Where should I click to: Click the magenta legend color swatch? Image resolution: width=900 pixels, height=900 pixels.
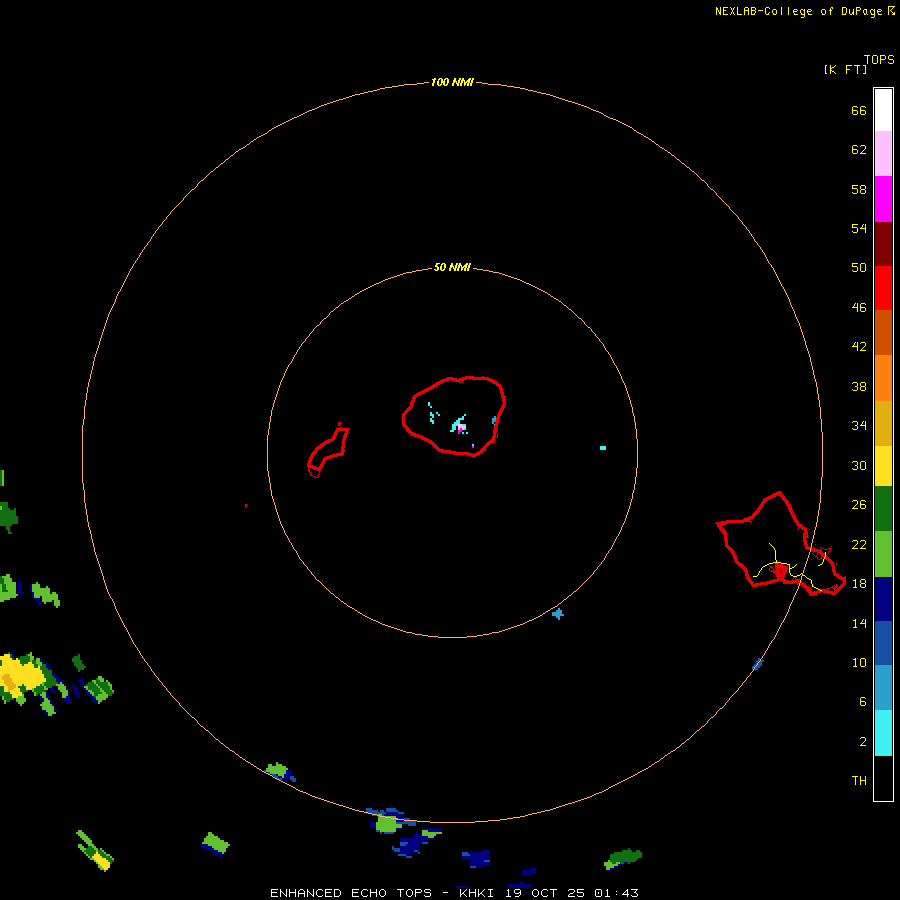point(883,199)
